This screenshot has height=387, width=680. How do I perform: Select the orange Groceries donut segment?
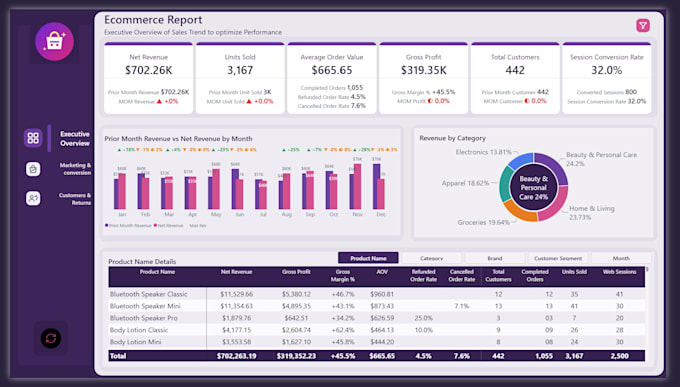pyautogui.click(x=519, y=212)
